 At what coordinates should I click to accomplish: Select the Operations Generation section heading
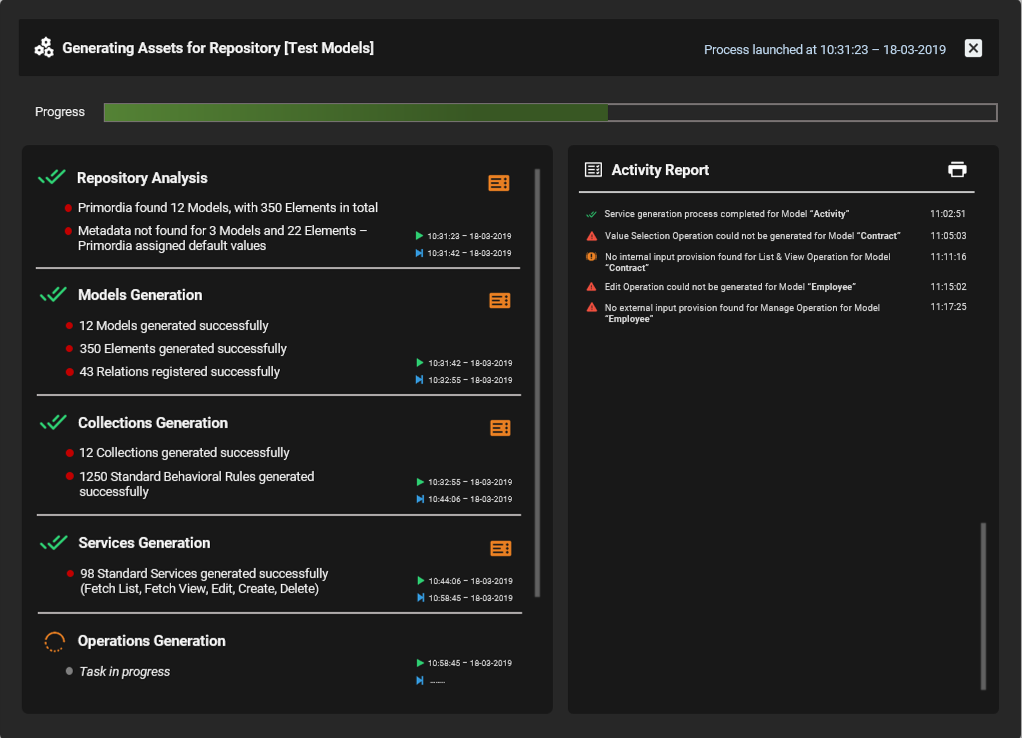(x=152, y=641)
